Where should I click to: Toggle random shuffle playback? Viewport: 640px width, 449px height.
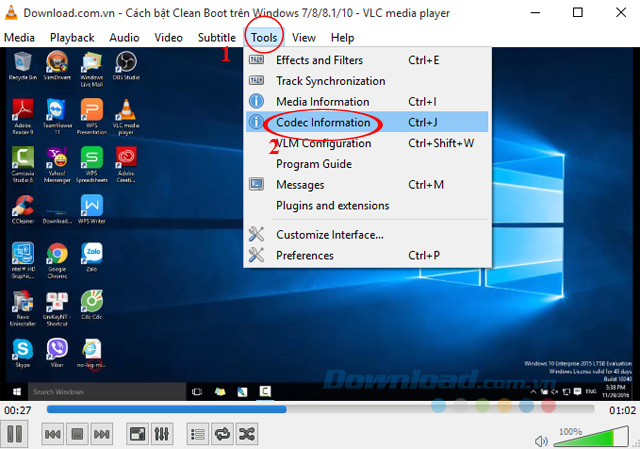pyautogui.click(x=246, y=434)
